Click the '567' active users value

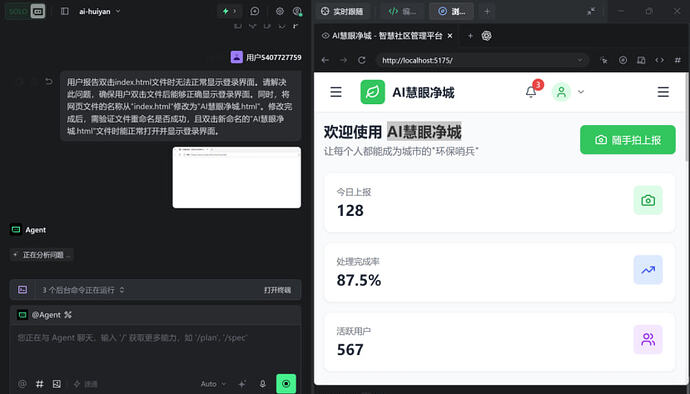click(x=350, y=350)
